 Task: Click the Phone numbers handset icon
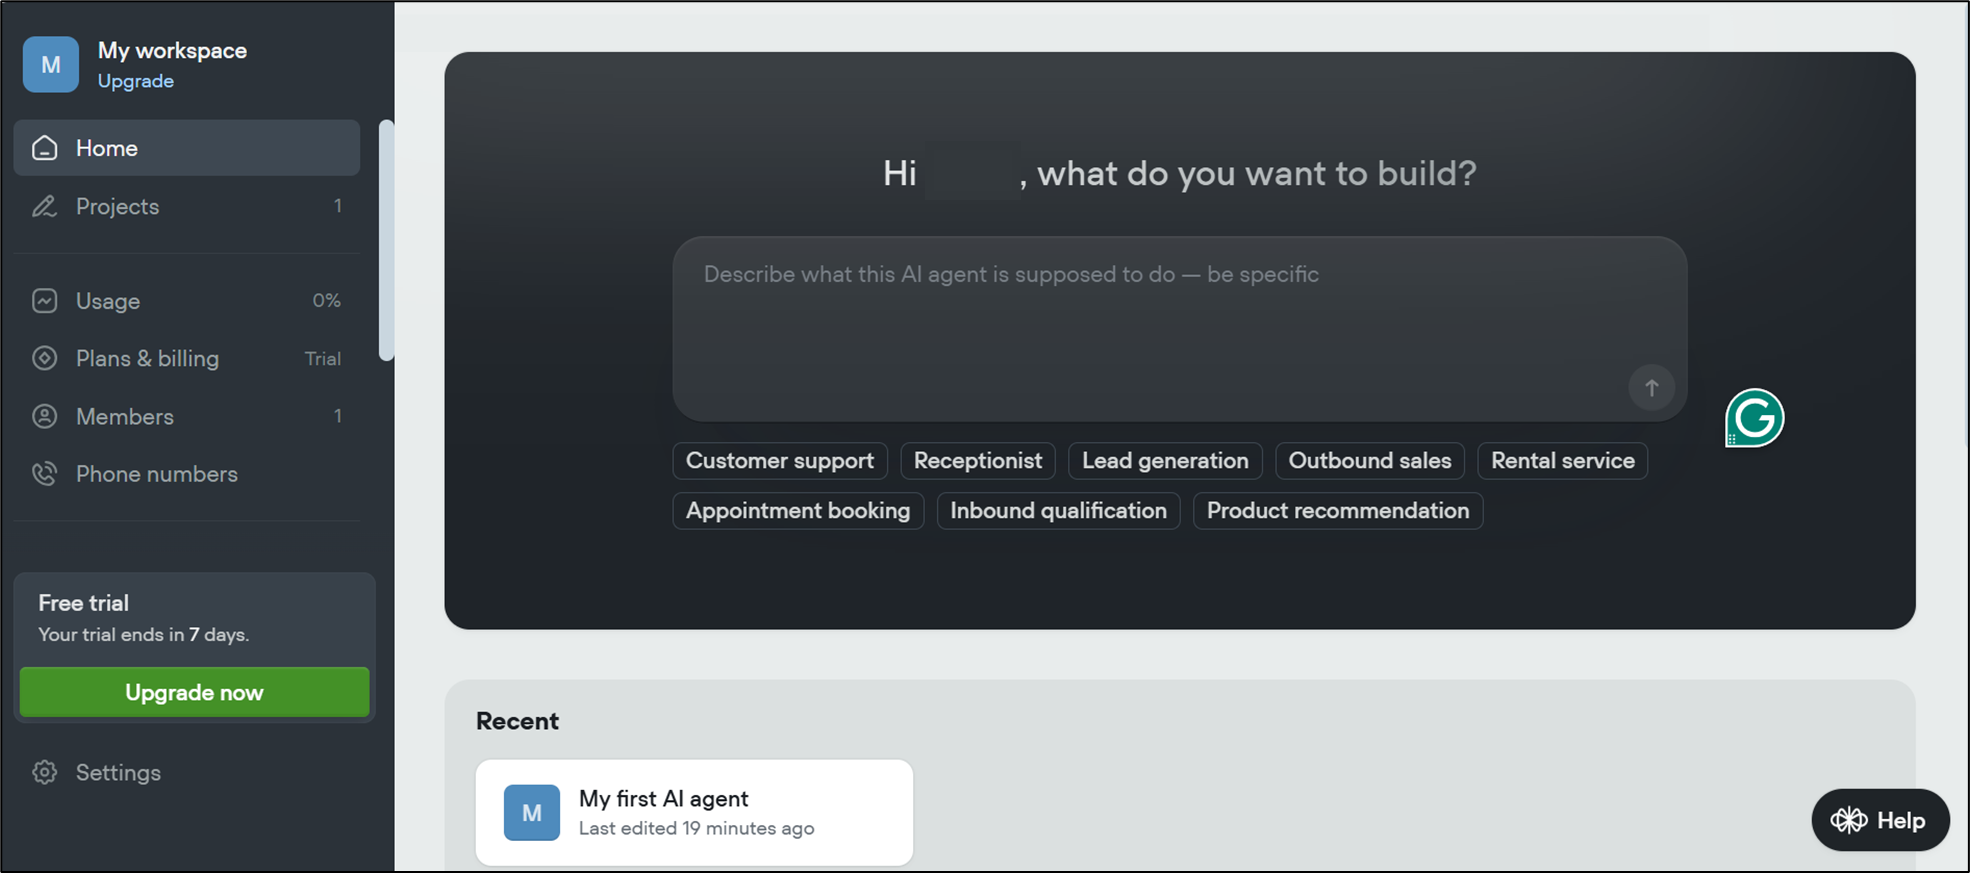pyautogui.click(x=45, y=474)
